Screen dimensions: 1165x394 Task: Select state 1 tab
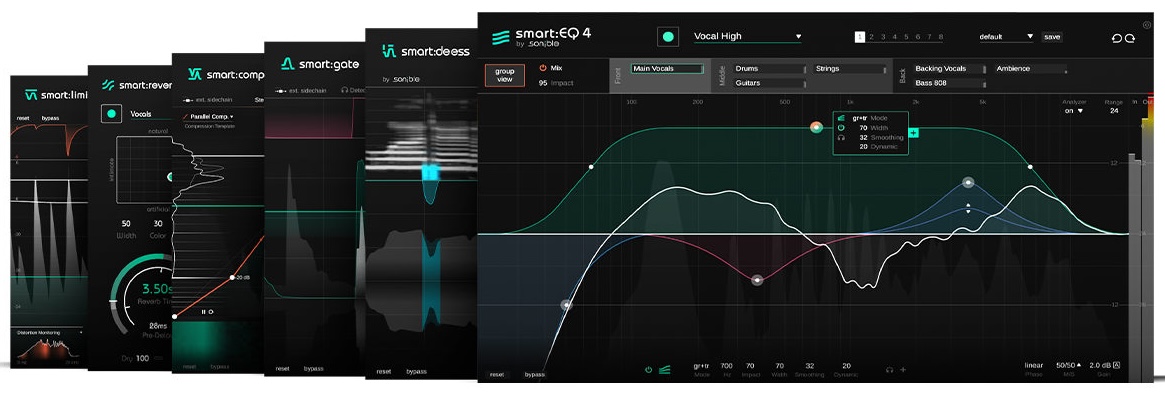tap(860, 36)
